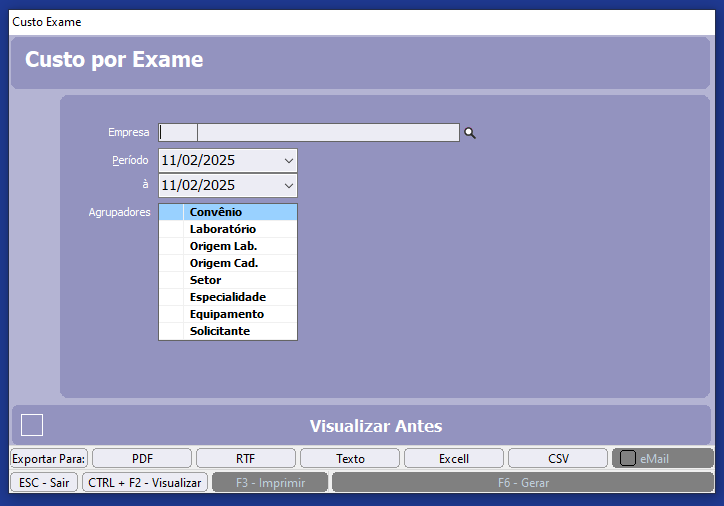The height and width of the screenshot is (506, 724).
Task: Select Equipamento in the list
Action: click(226, 314)
